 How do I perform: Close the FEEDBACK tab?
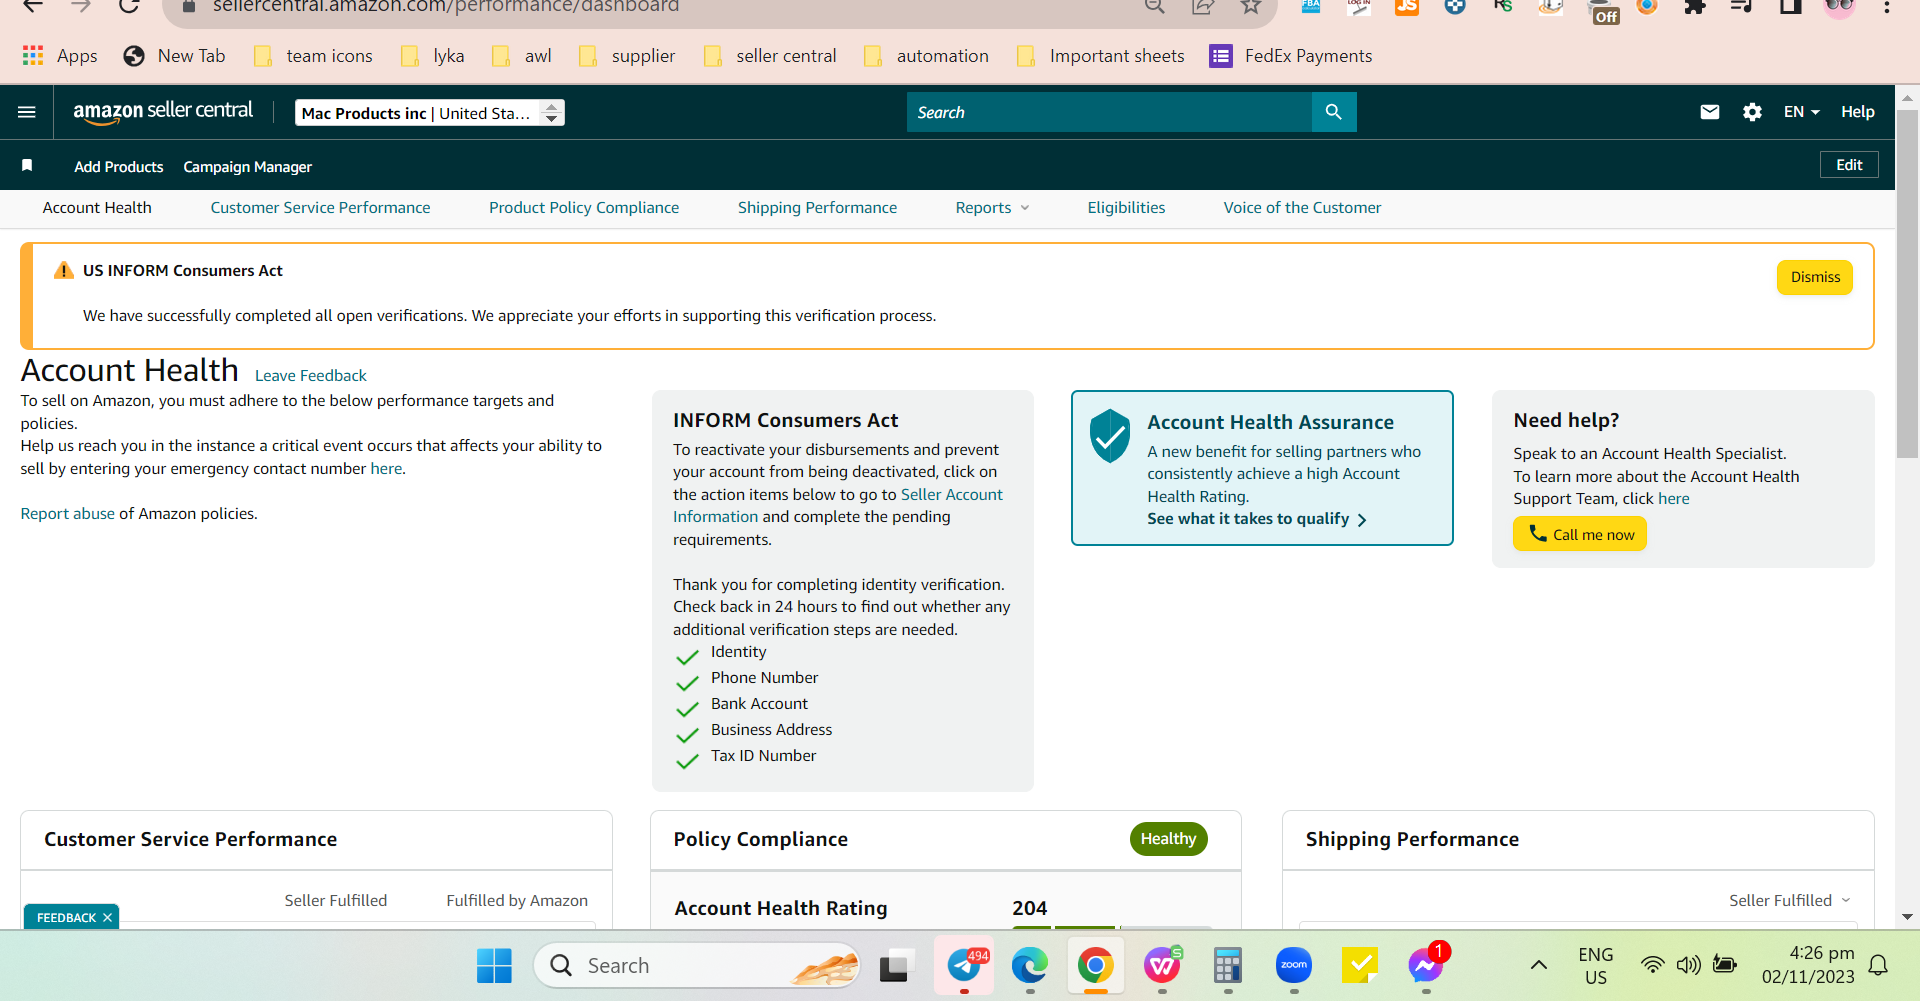[x=107, y=918]
